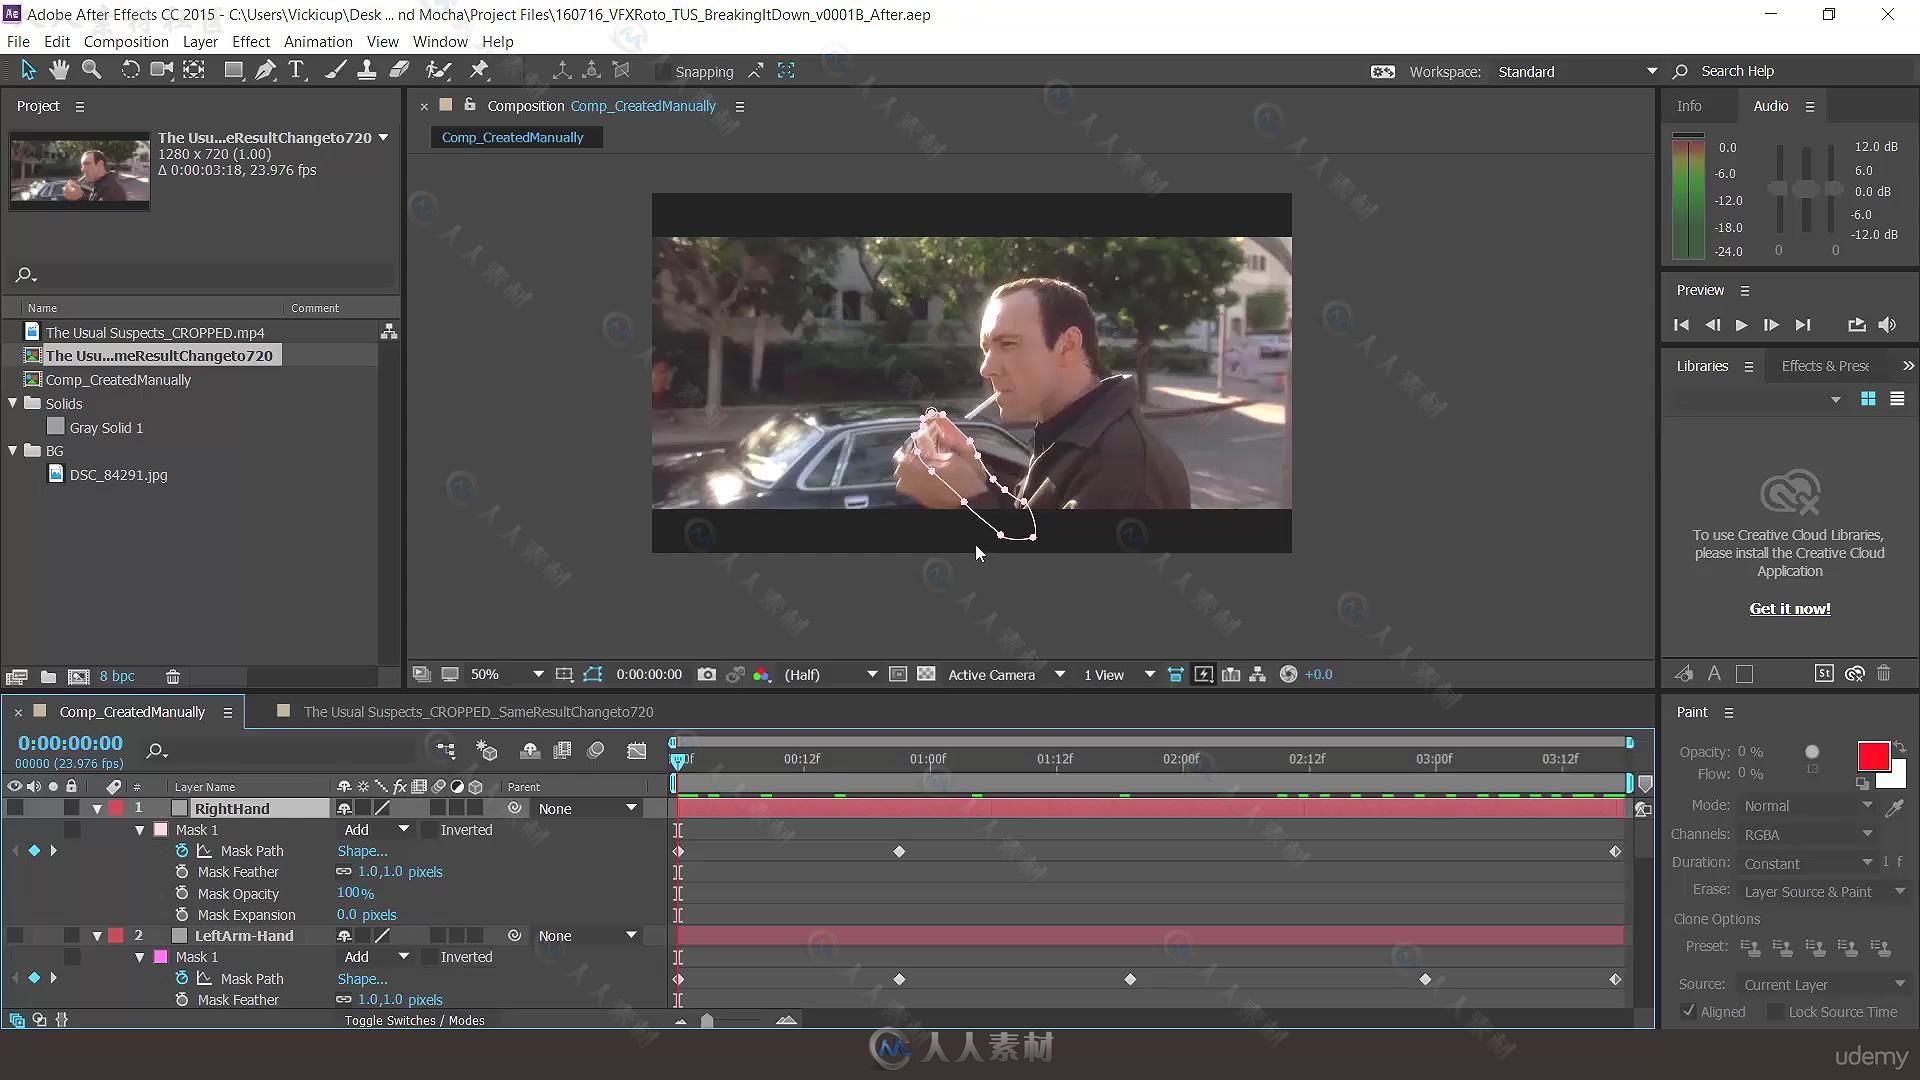This screenshot has height=1080, width=1920.
Task: Select the Animation menu
Action: click(x=318, y=41)
